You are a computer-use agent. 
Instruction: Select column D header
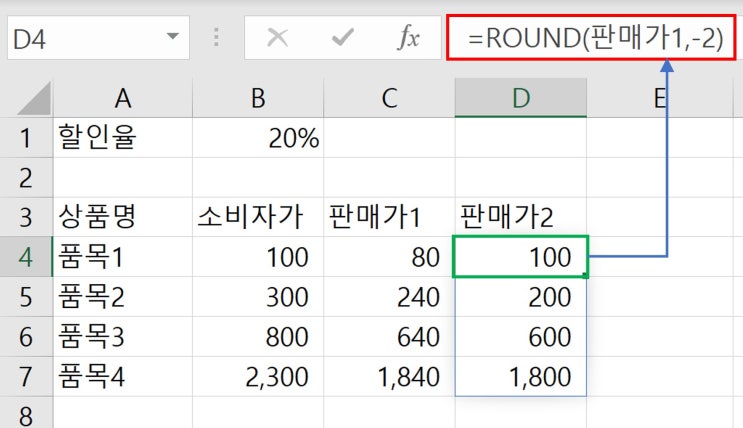pos(521,99)
